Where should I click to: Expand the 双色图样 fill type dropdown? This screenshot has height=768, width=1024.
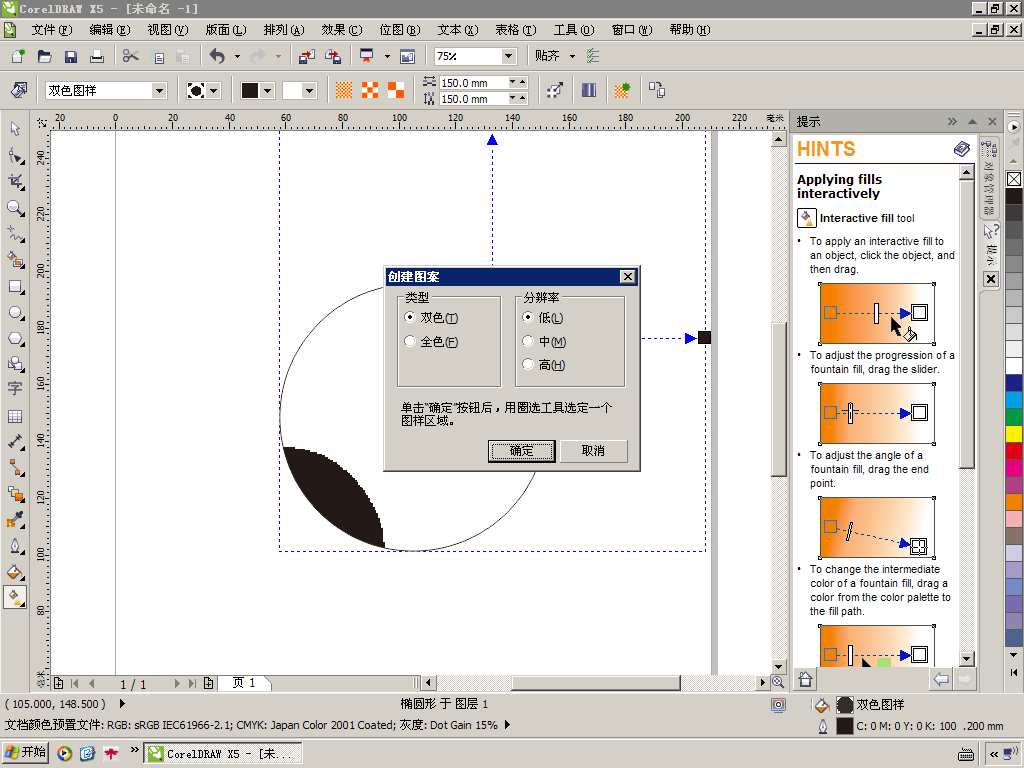click(158, 91)
